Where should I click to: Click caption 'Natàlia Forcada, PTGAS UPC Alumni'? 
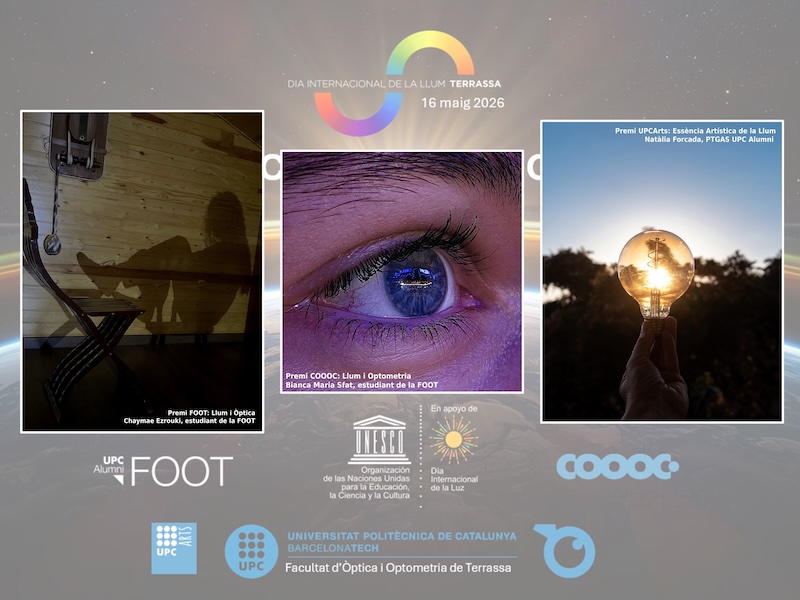coord(709,139)
